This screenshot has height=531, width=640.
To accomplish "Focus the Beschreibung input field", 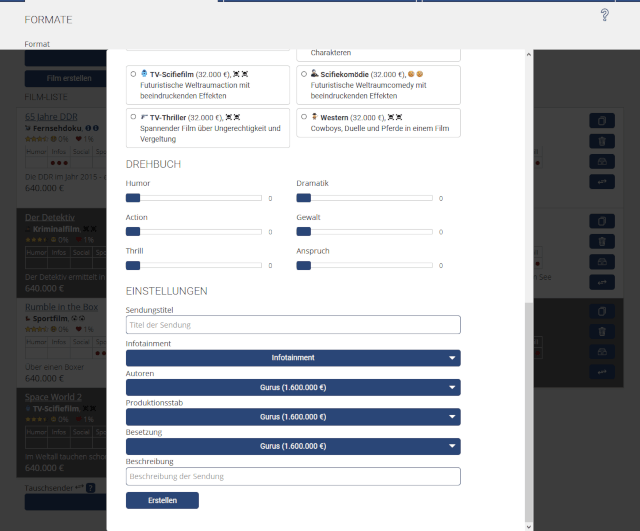I will click(x=293, y=476).
